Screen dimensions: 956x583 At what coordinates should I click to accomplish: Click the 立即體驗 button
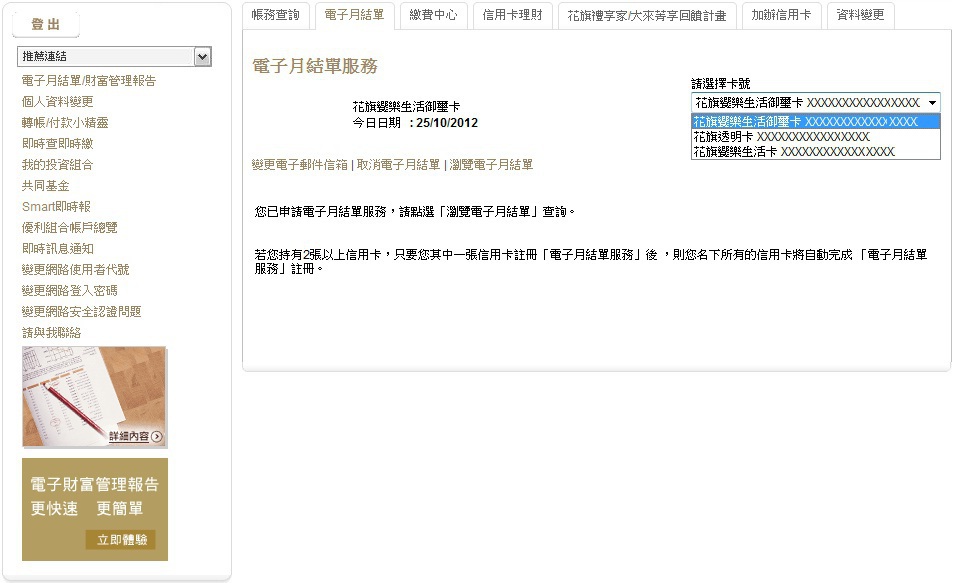click(x=121, y=540)
